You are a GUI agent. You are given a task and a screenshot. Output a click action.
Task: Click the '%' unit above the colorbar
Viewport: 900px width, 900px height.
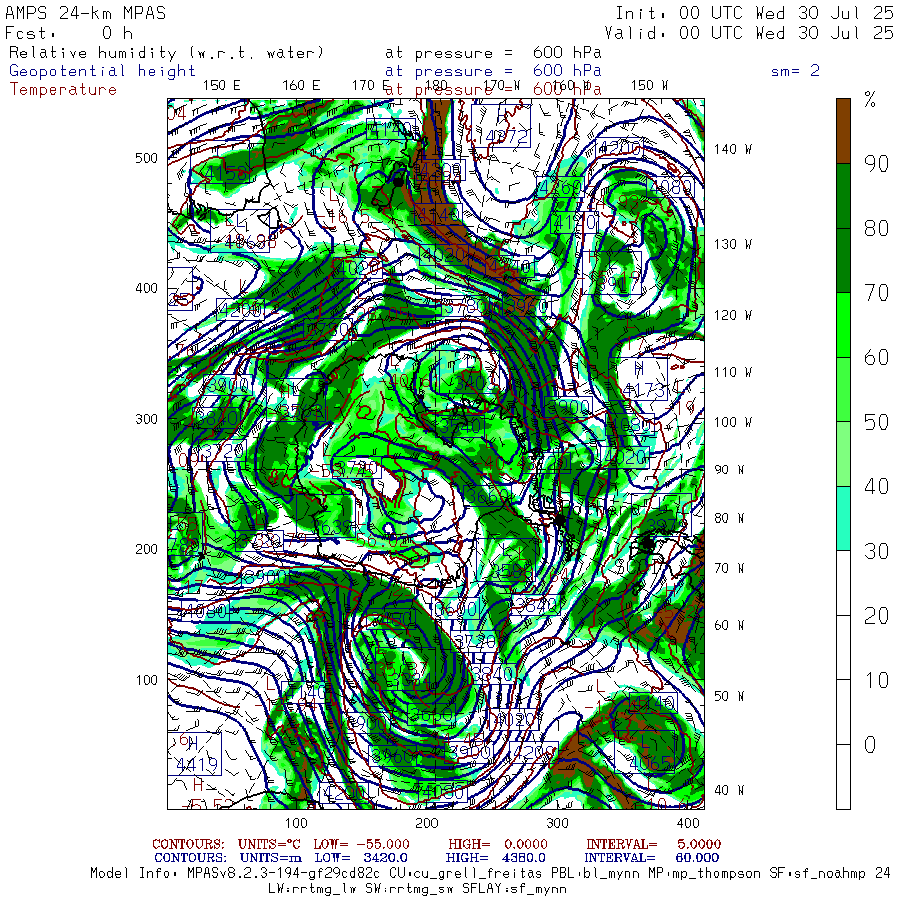(870, 100)
